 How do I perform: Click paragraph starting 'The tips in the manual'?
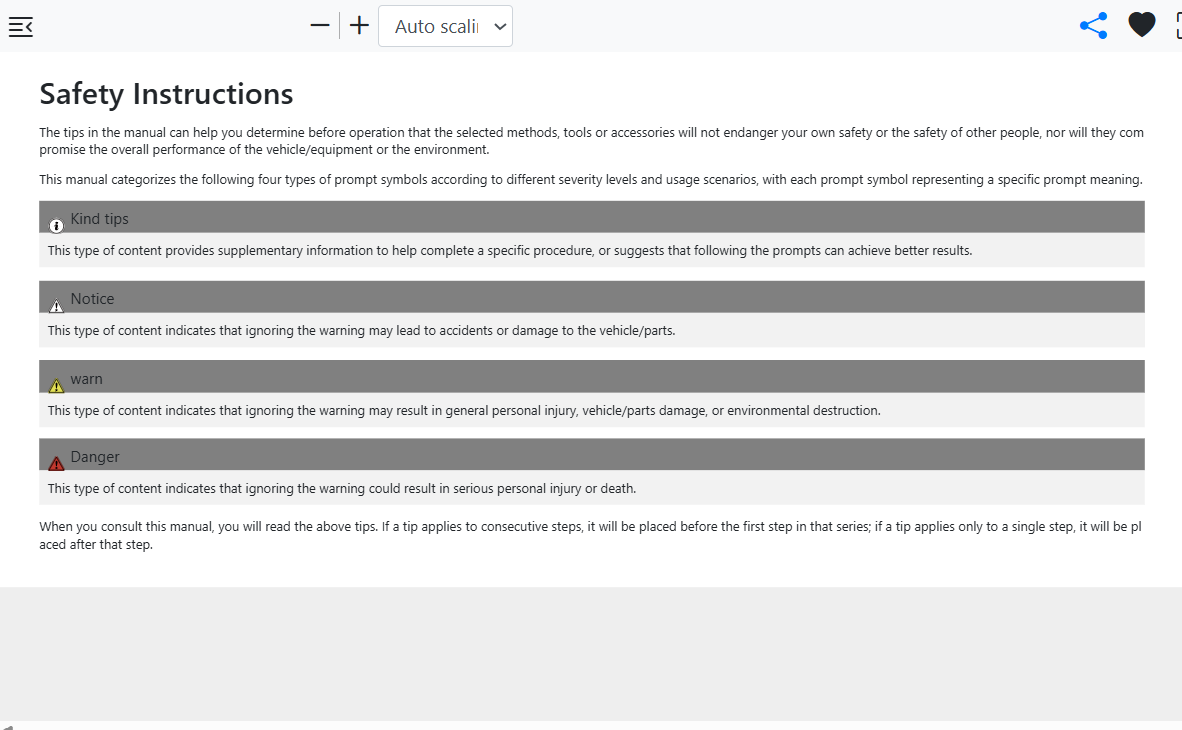(591, 141)
